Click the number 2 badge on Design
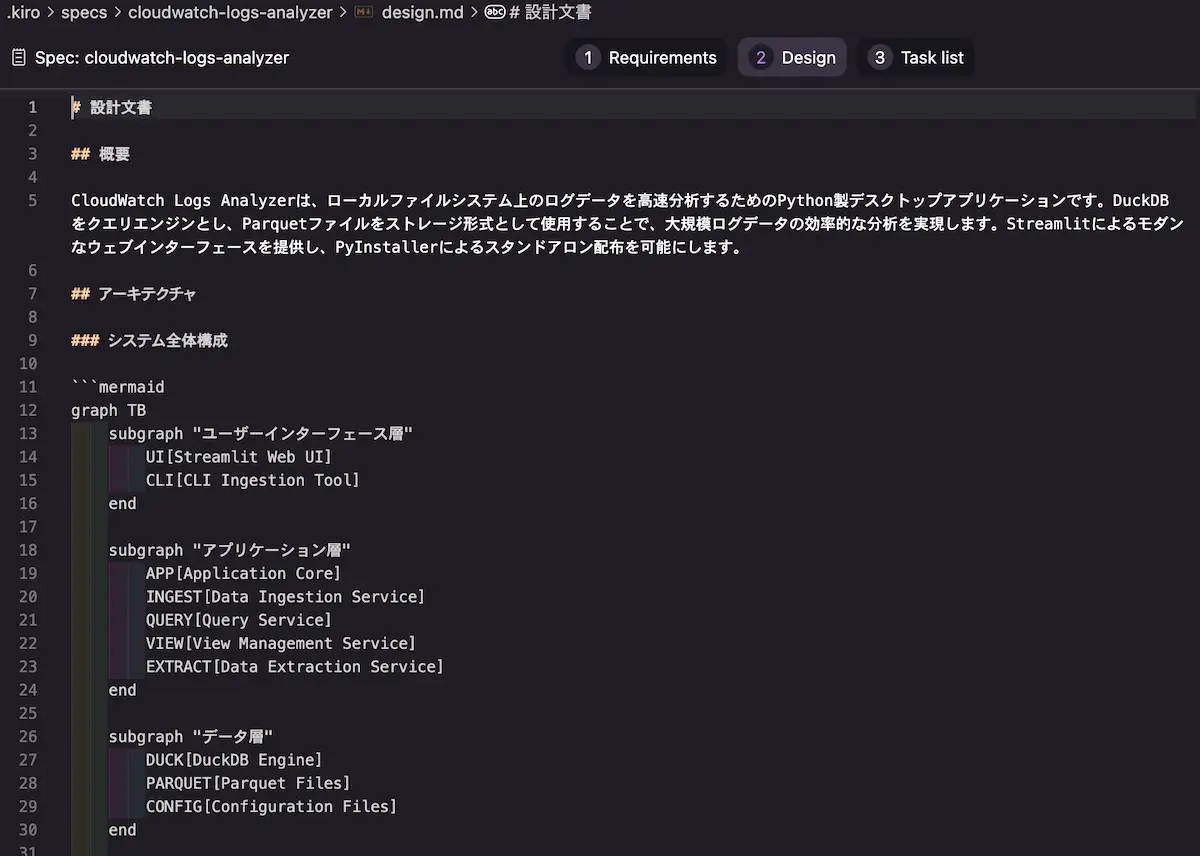1200x856 pixels. [760, 58]
